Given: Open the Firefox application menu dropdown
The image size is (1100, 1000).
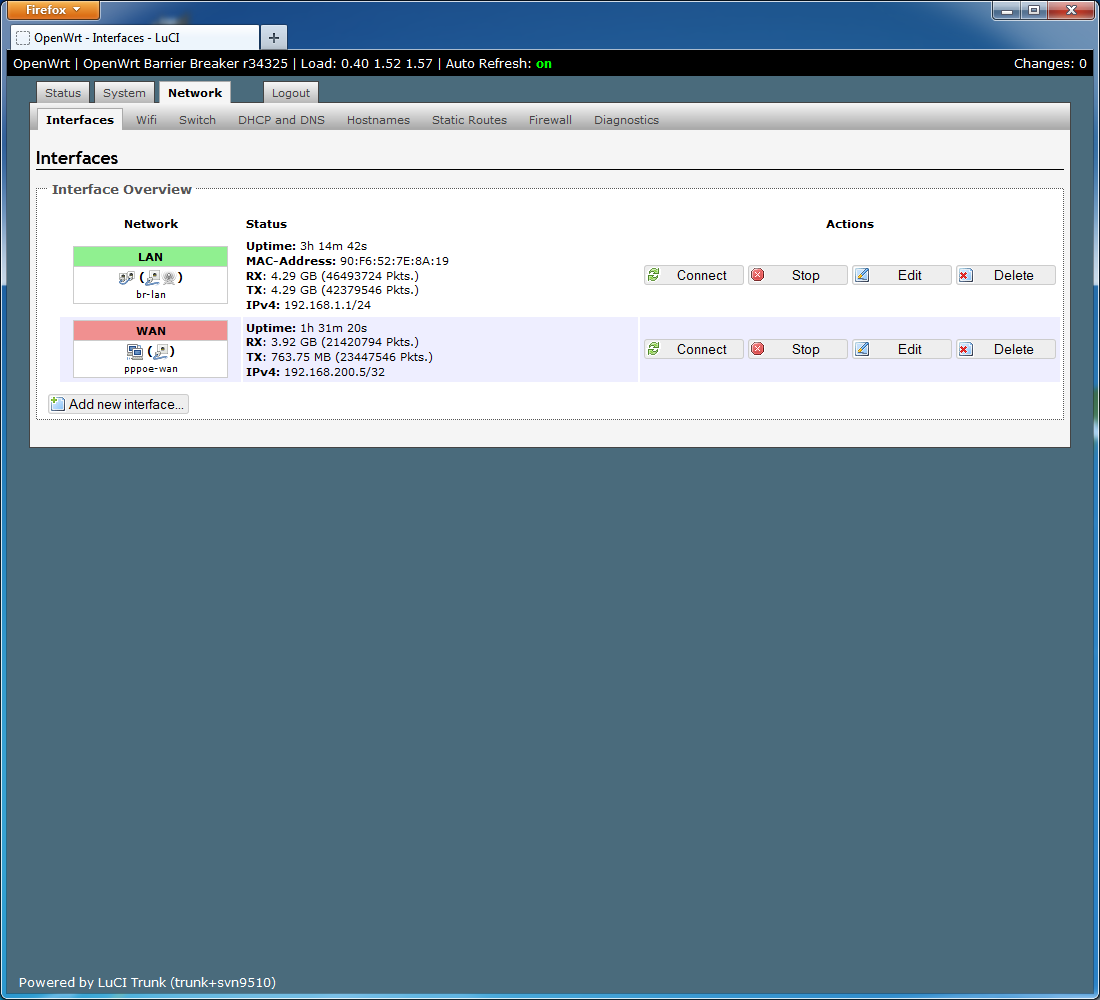Looking at the screenshot, I should [53, 10].
